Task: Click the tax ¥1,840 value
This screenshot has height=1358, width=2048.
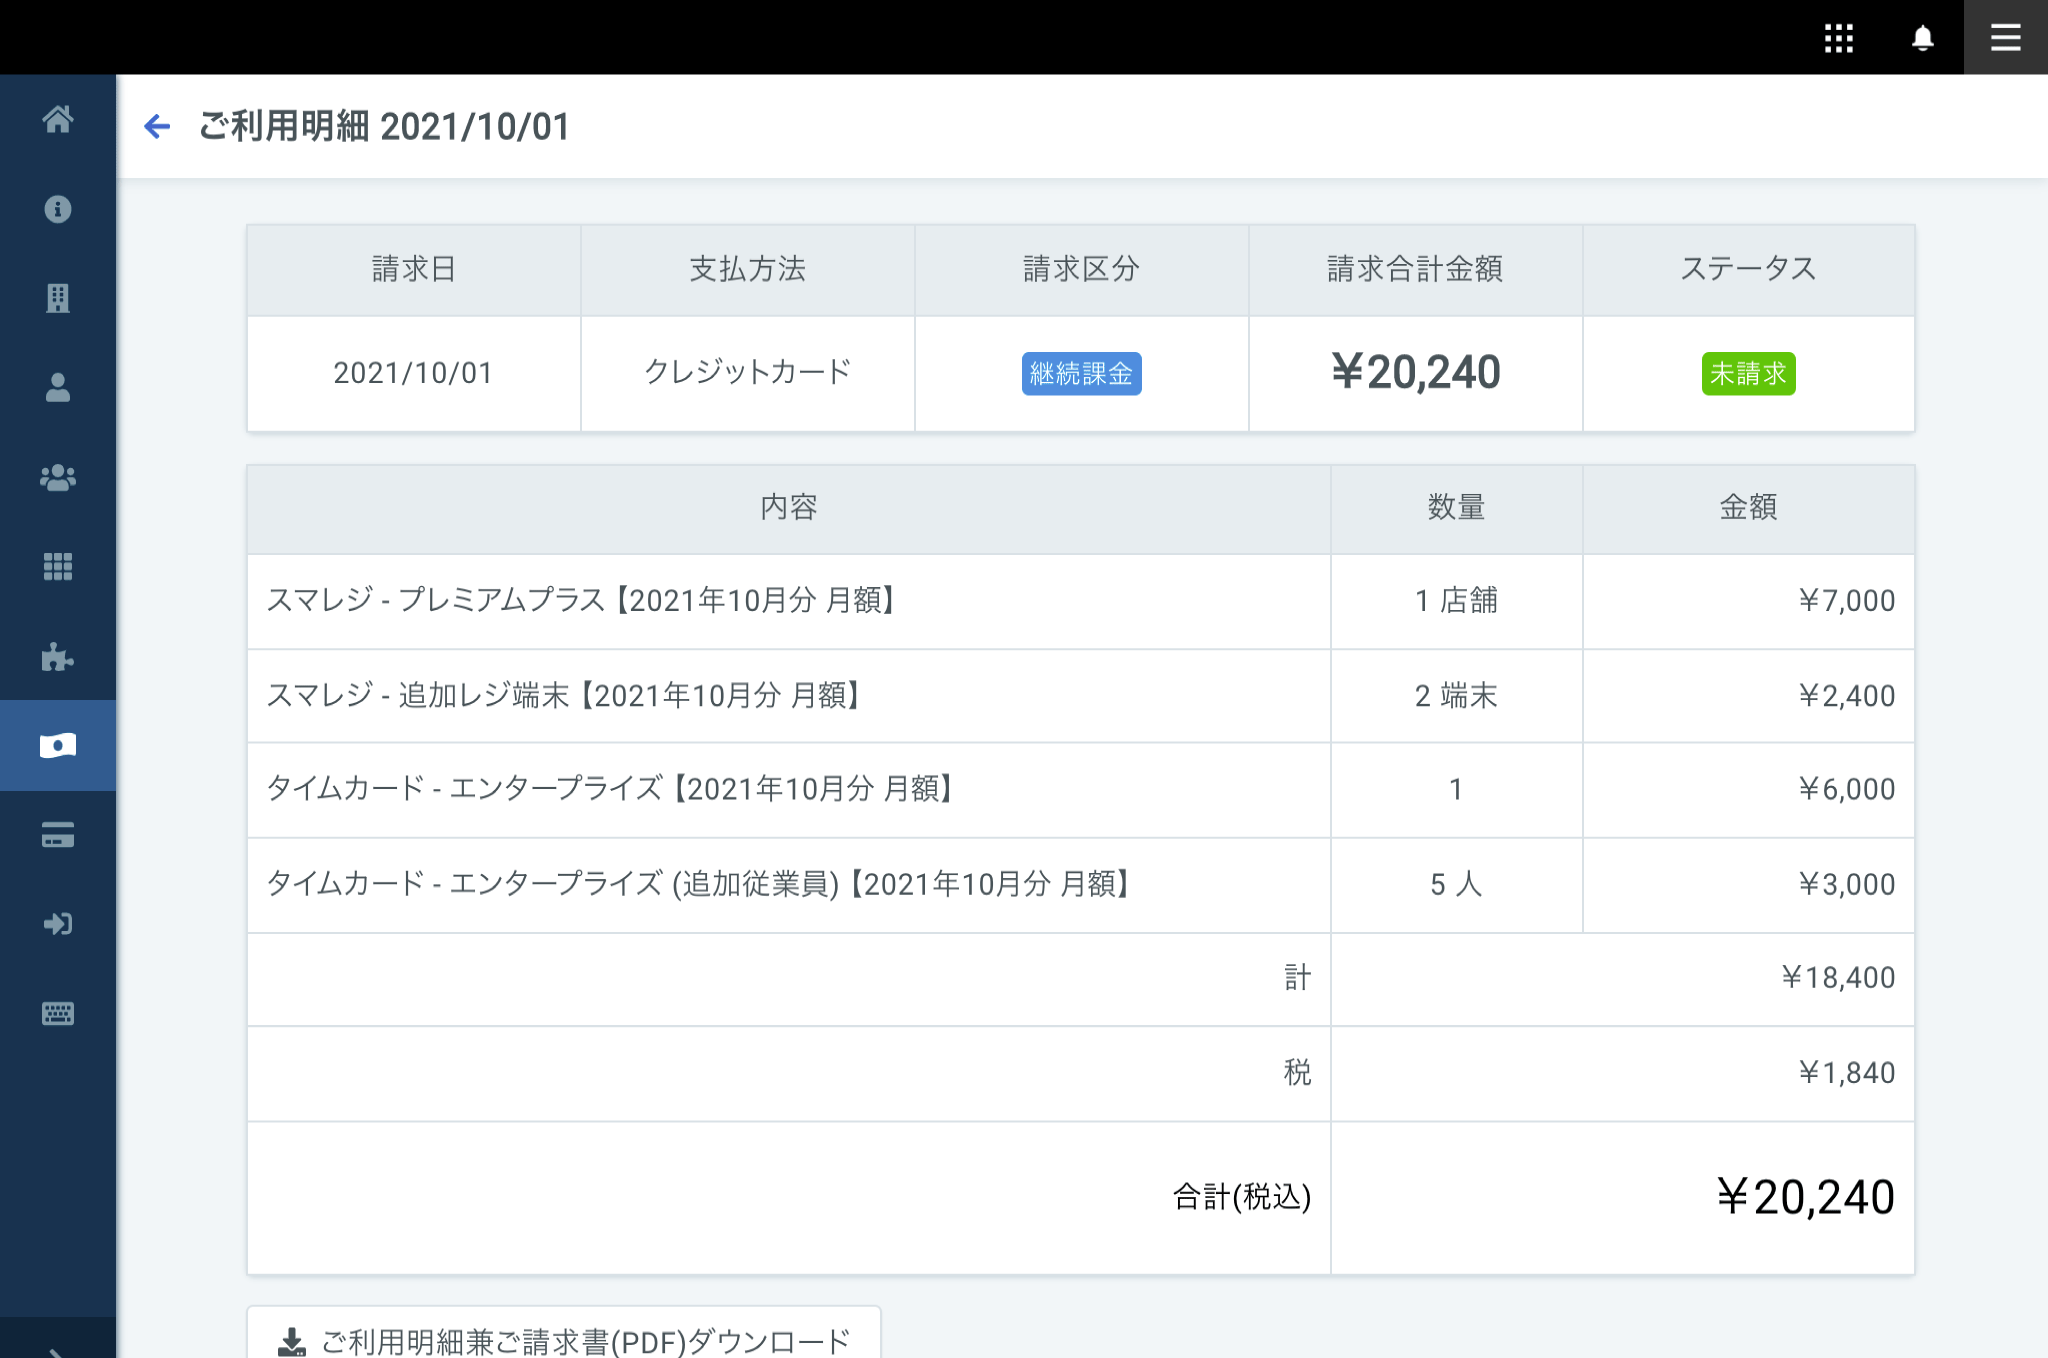Action: click(1846, 1073)
